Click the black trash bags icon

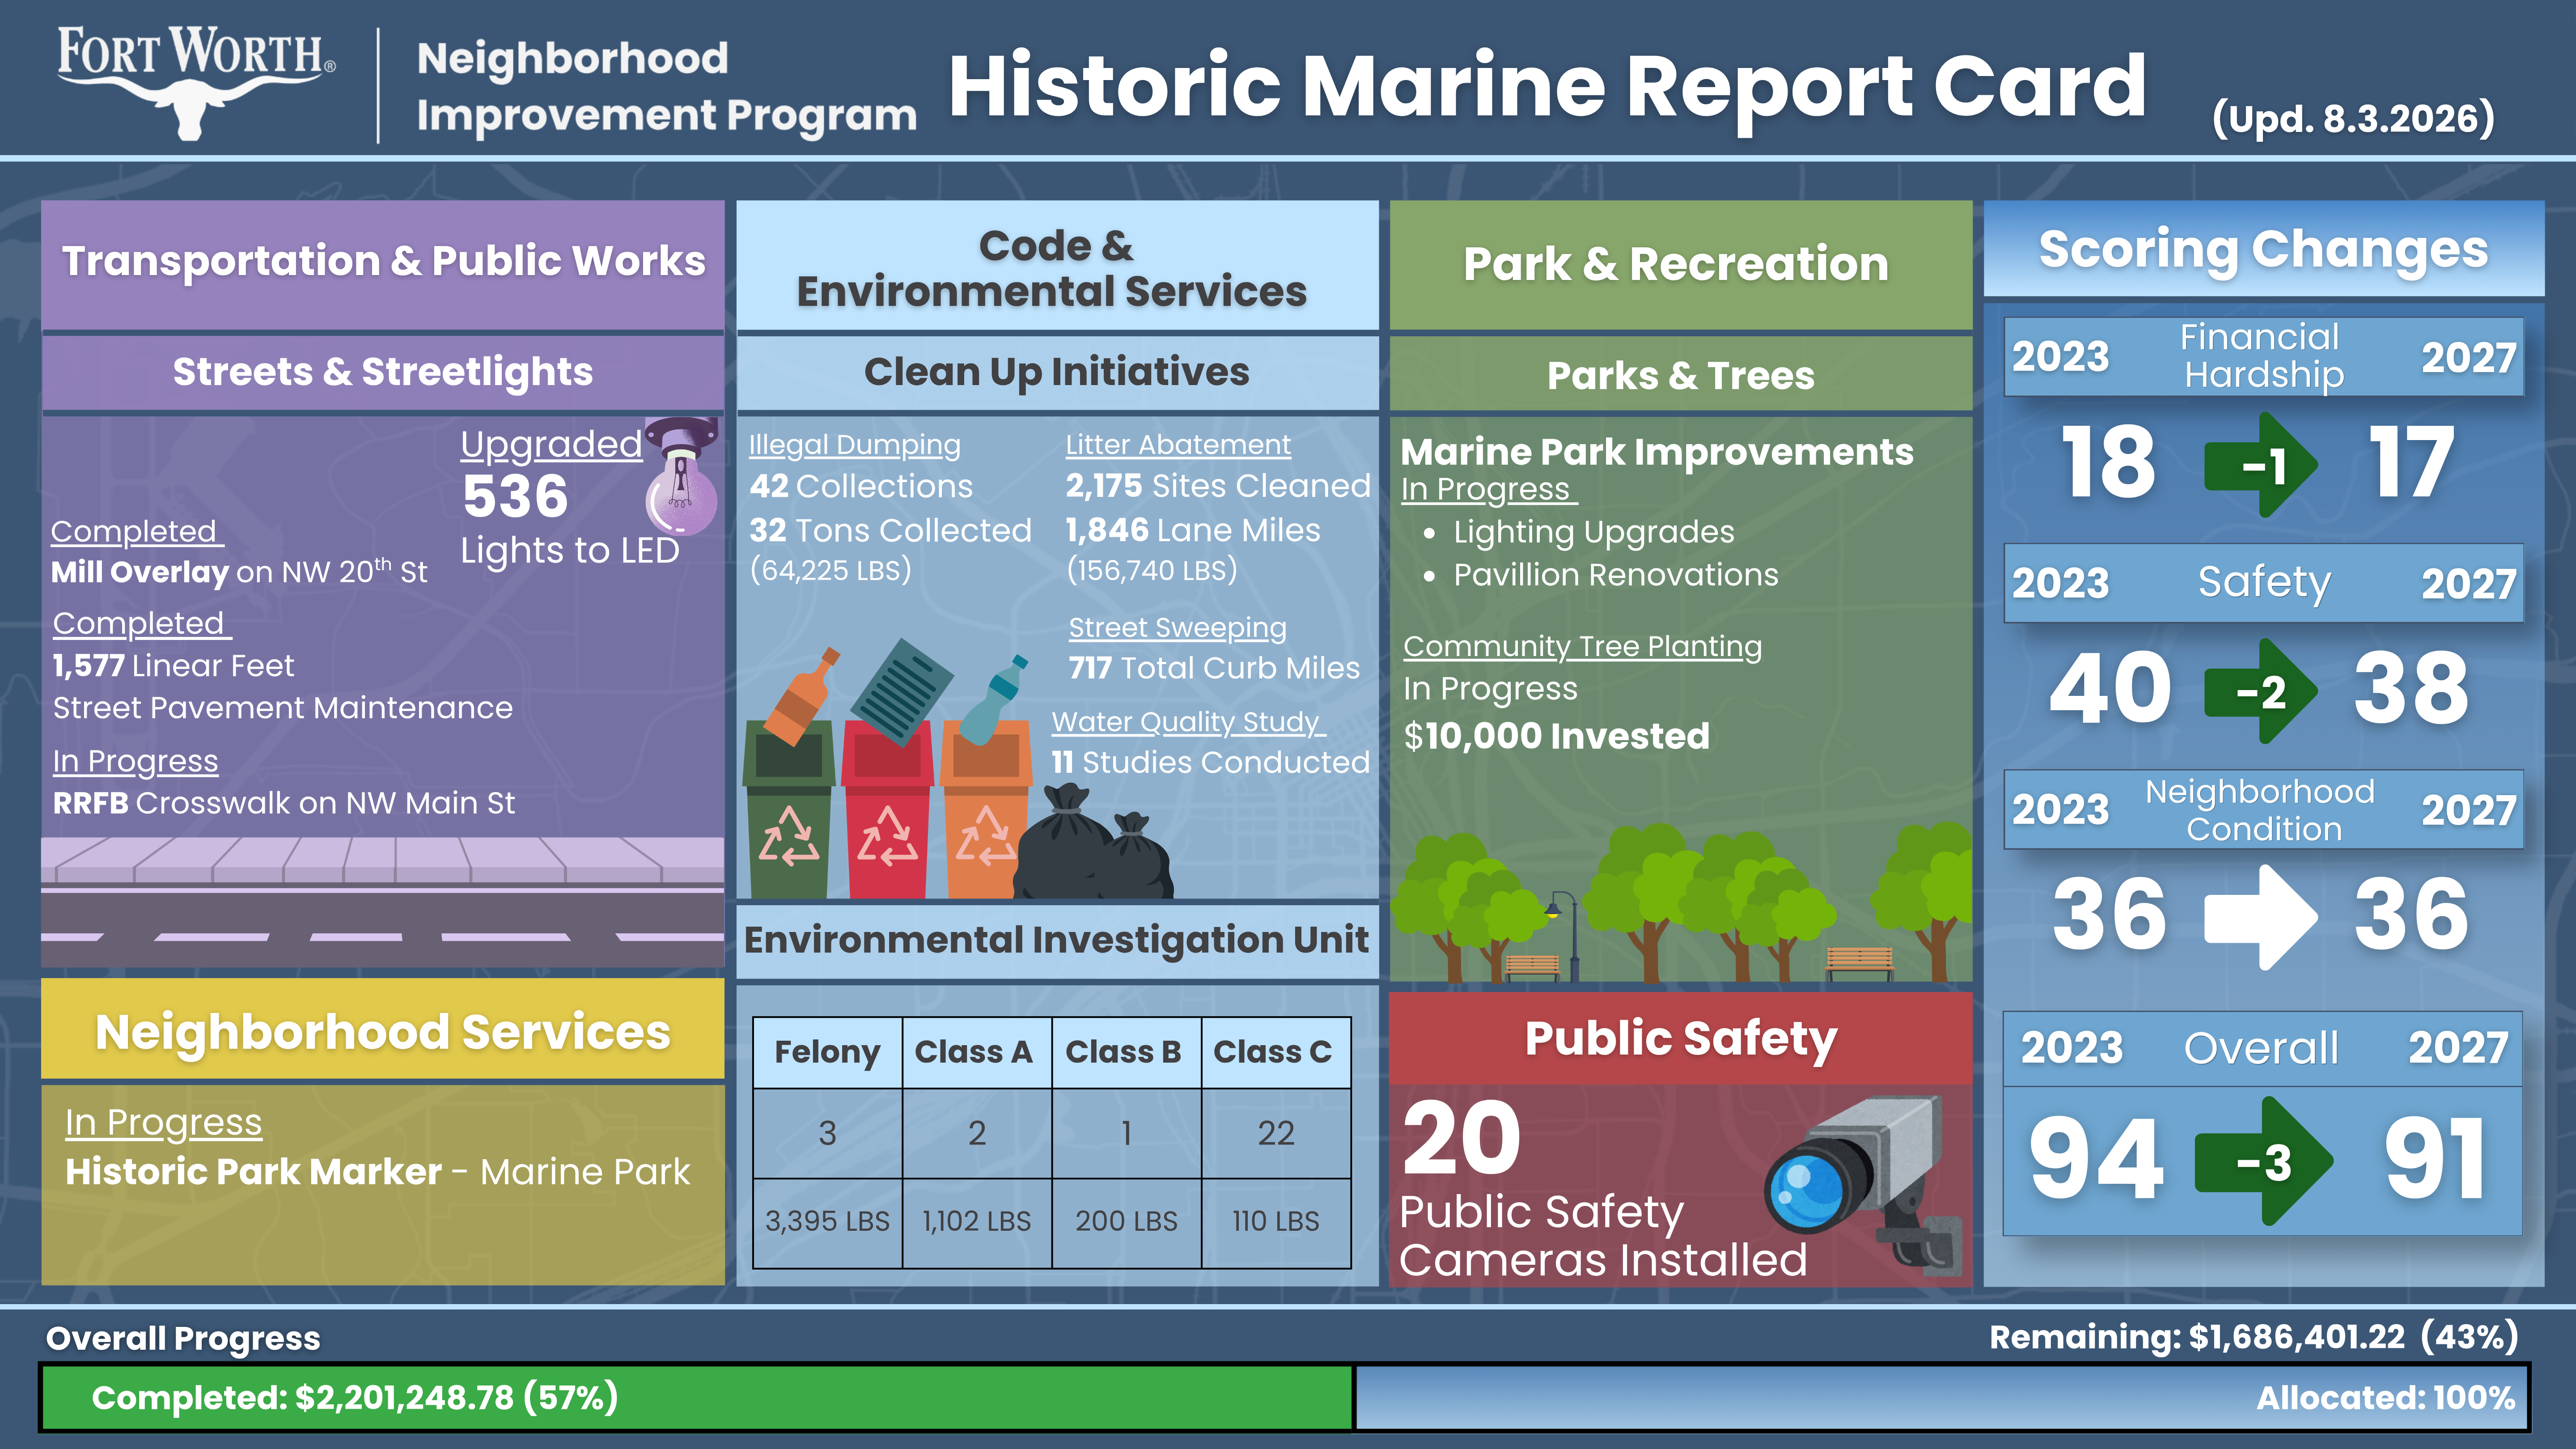coord(1093,842)
